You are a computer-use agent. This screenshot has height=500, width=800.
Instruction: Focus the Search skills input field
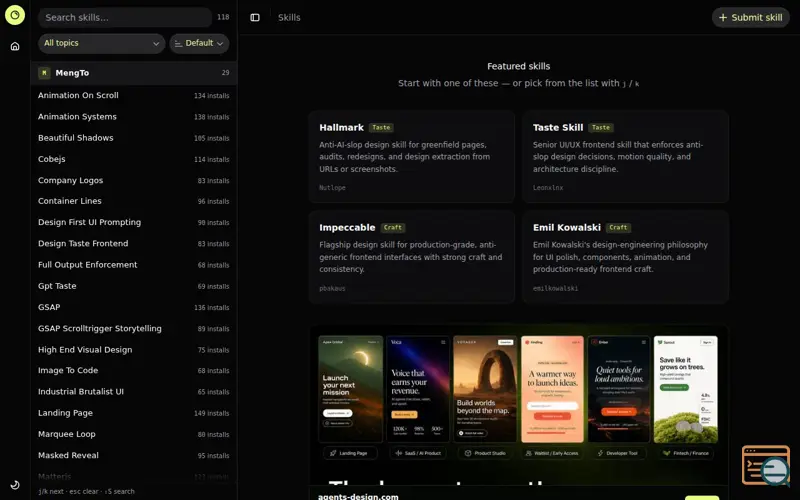point(125,17)
